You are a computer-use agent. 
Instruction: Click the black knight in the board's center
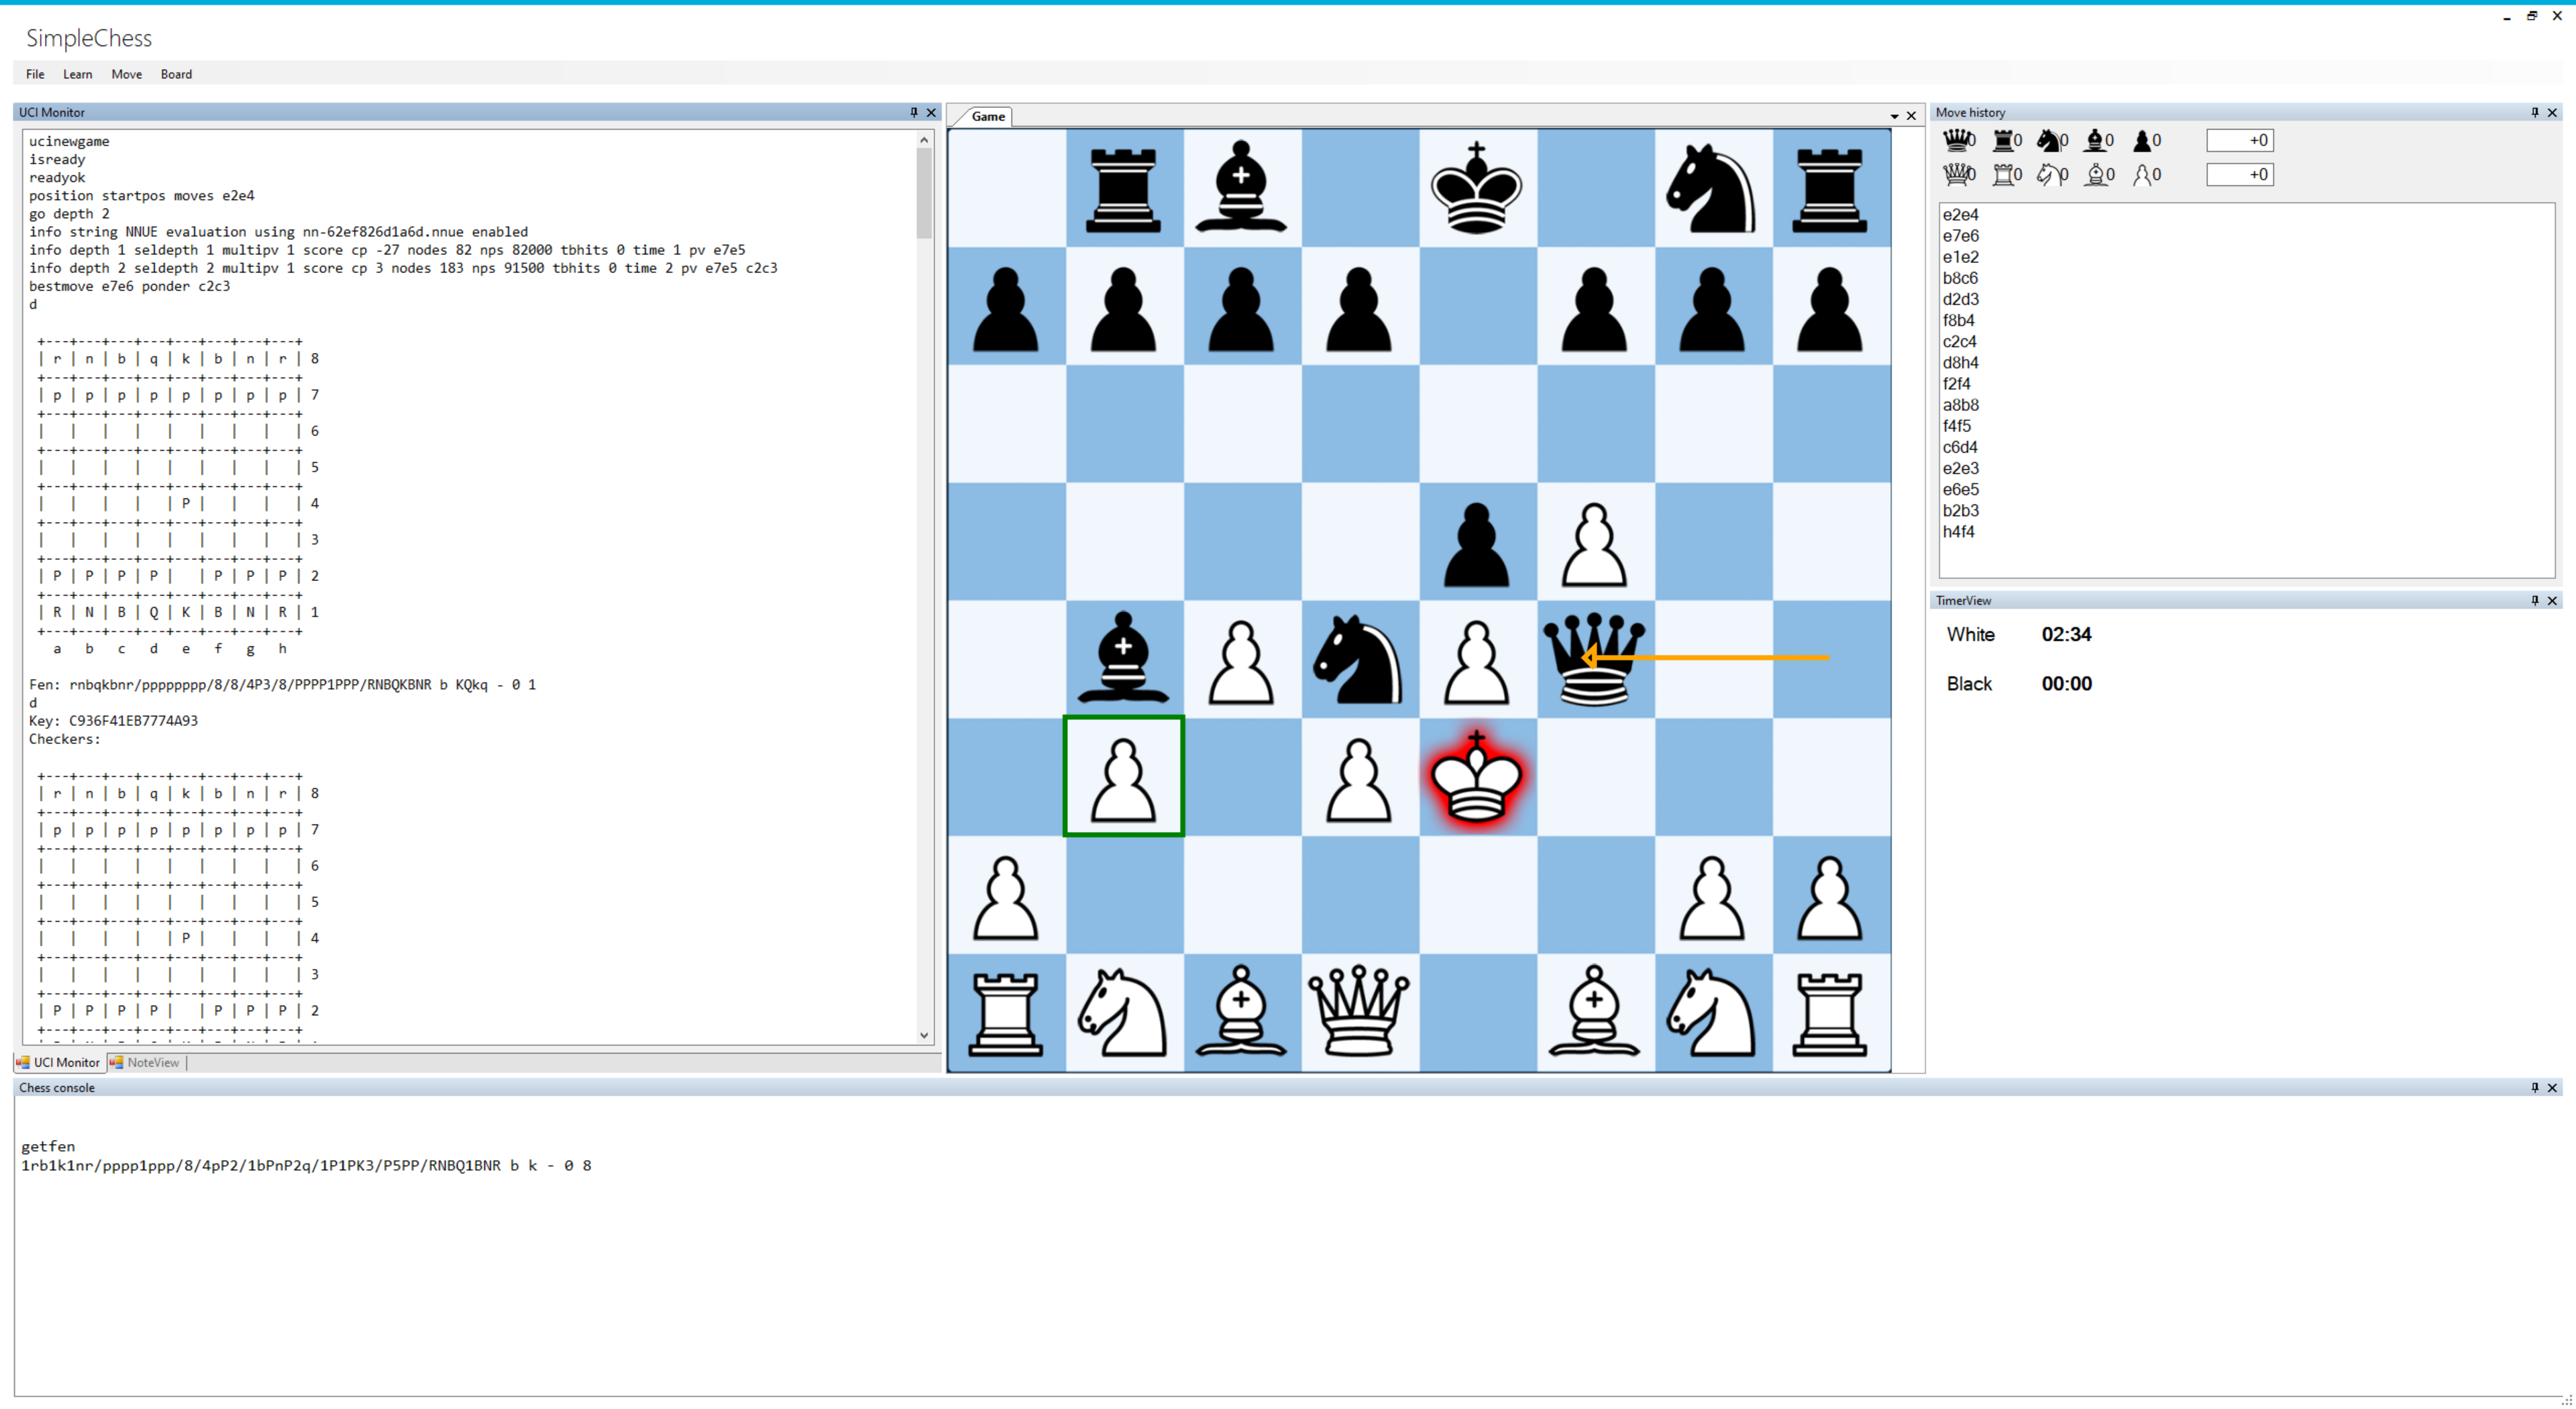tap(1358, 658)
